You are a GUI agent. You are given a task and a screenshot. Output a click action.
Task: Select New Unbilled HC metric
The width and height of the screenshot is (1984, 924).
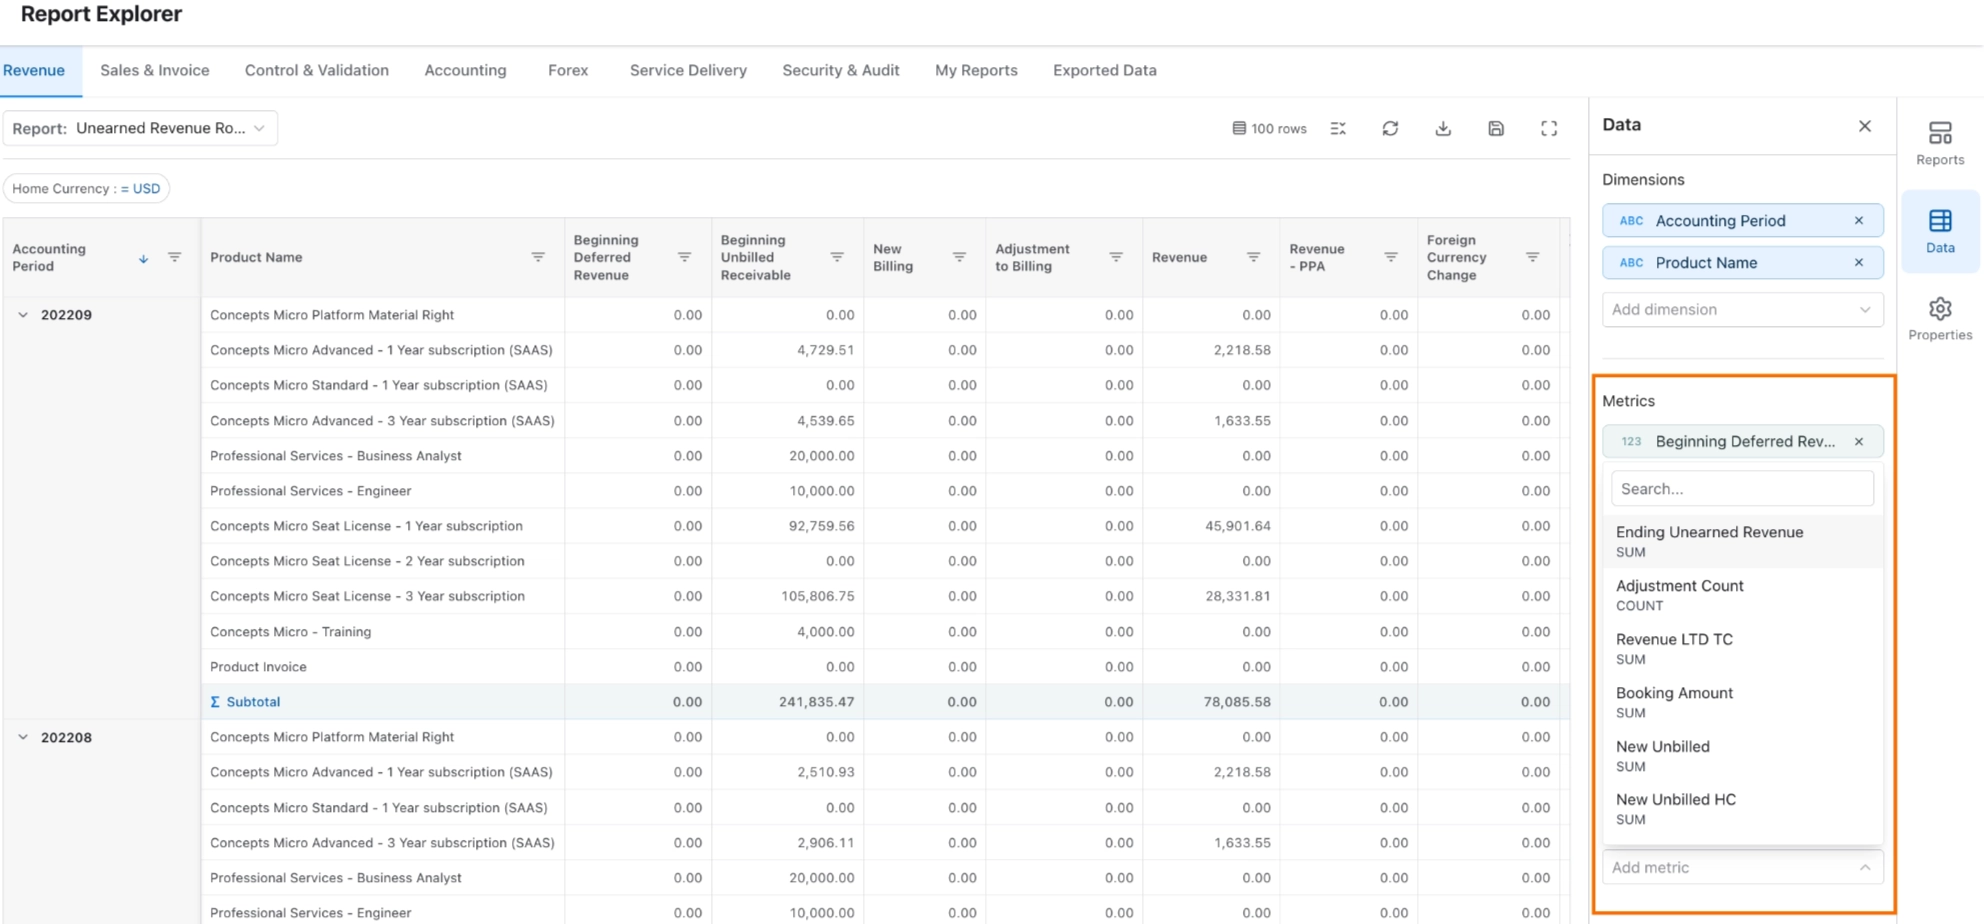1742,809
